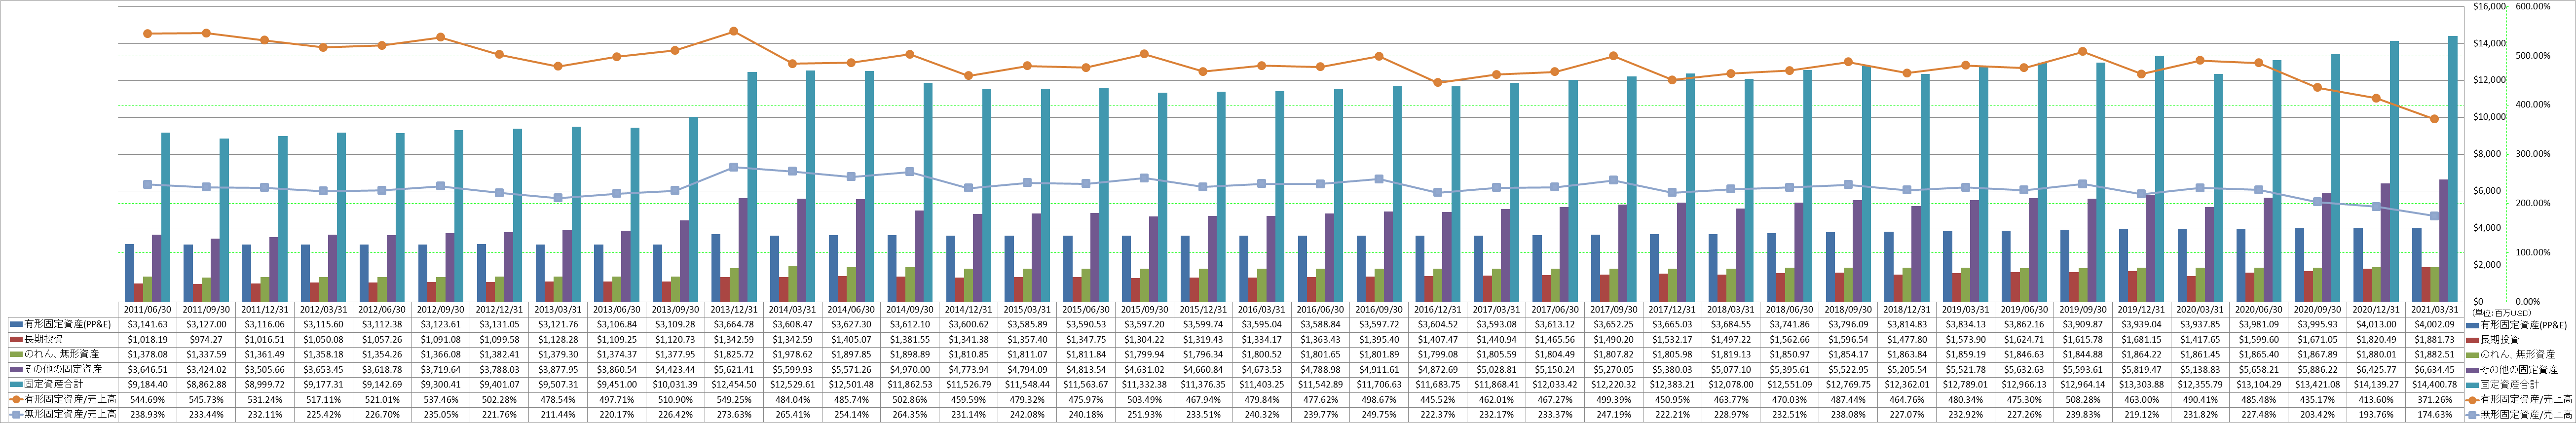Click the teal bar for 2011/06/30
Viewport: 2576px width, 423px height.
pos(166,217)
